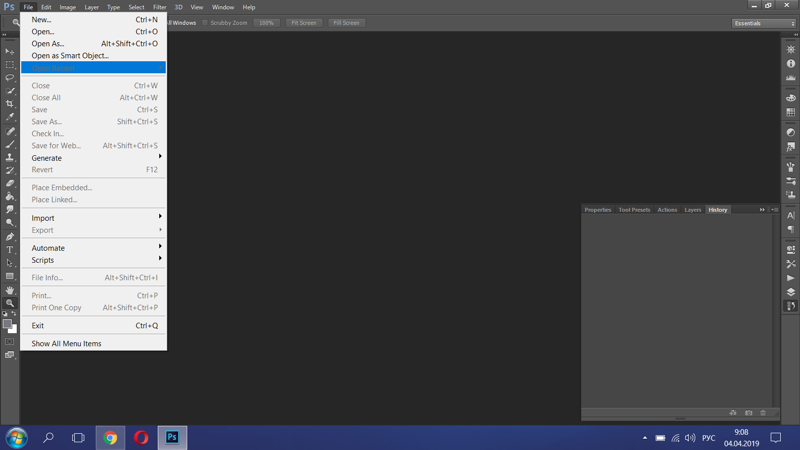800x450 pixels.
Task: Swap foreground and background colors
Action: [x=14, y=314]
